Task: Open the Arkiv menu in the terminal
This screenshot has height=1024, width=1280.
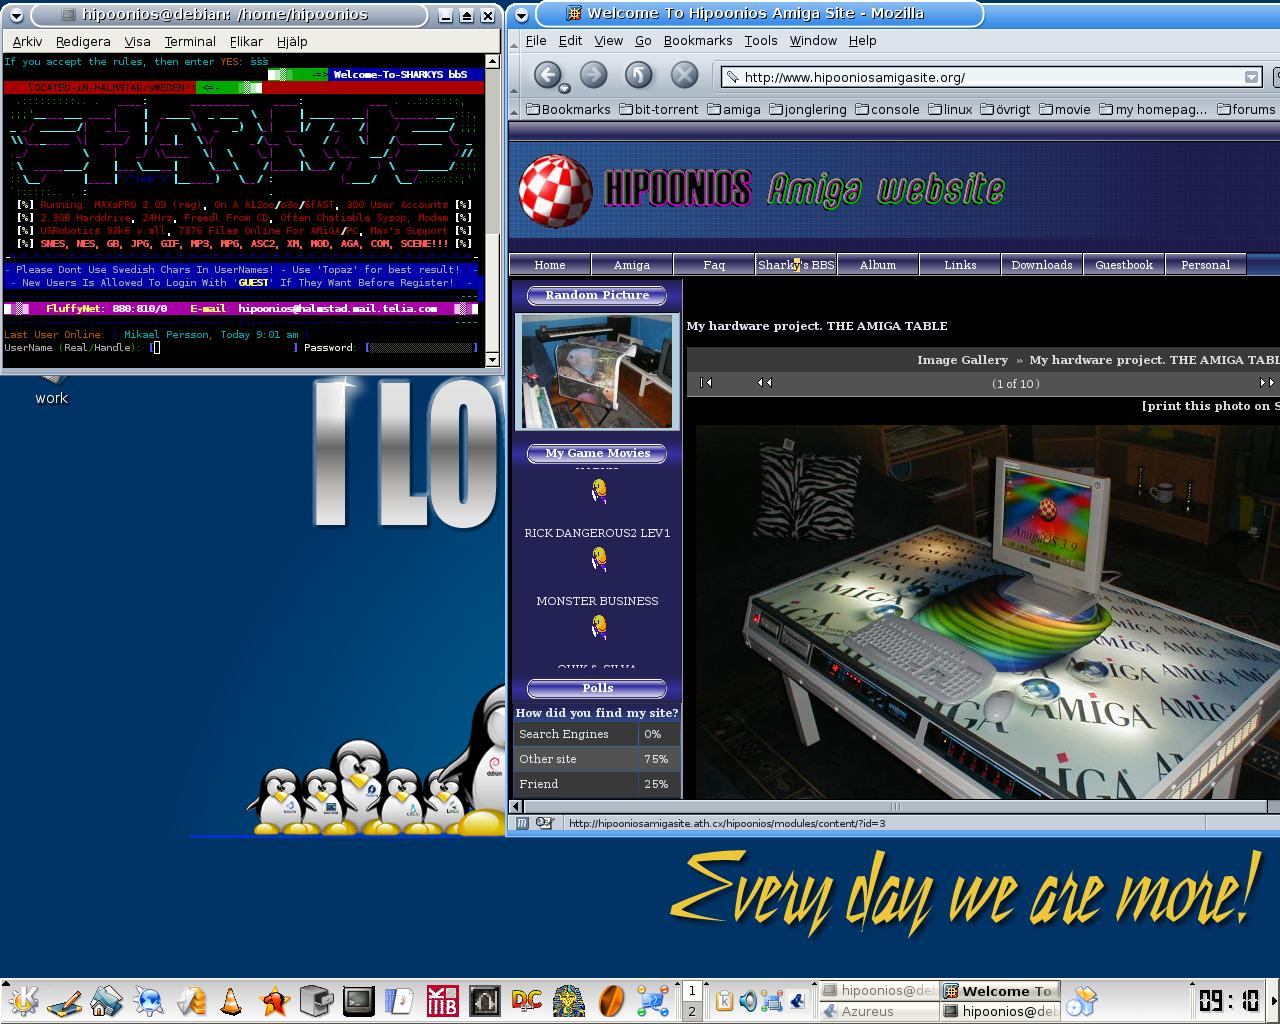Action: coord(27,41)
